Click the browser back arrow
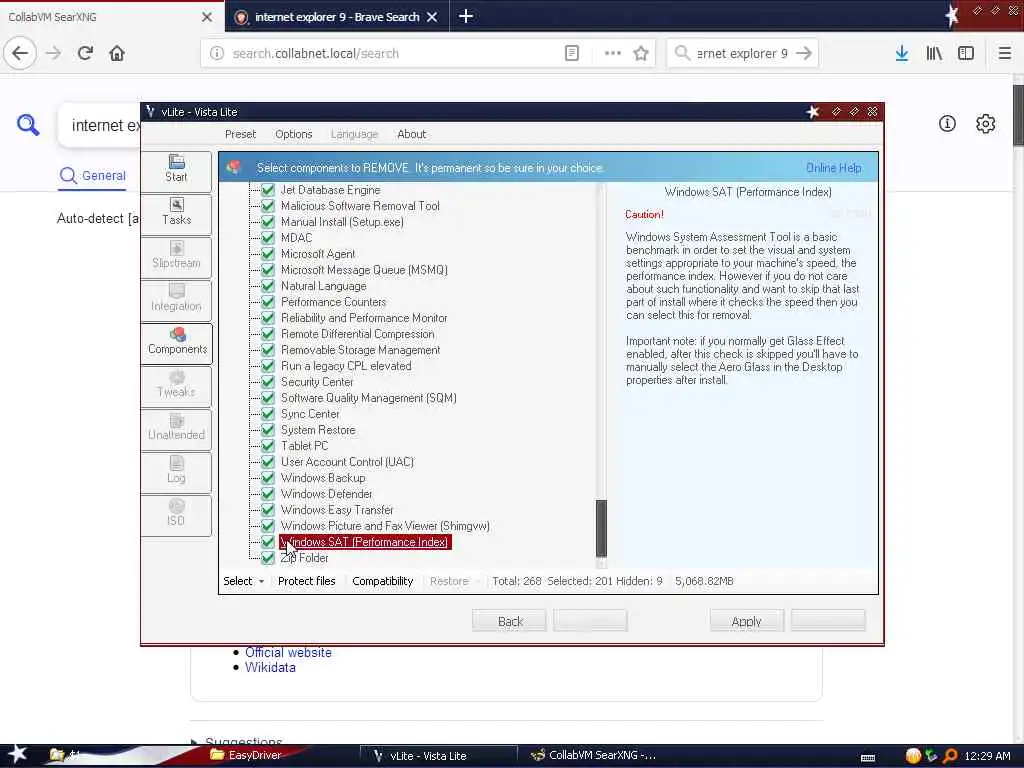Image resolution: width=1024 pixels, height=768 pixels. (x=20, y=53)
